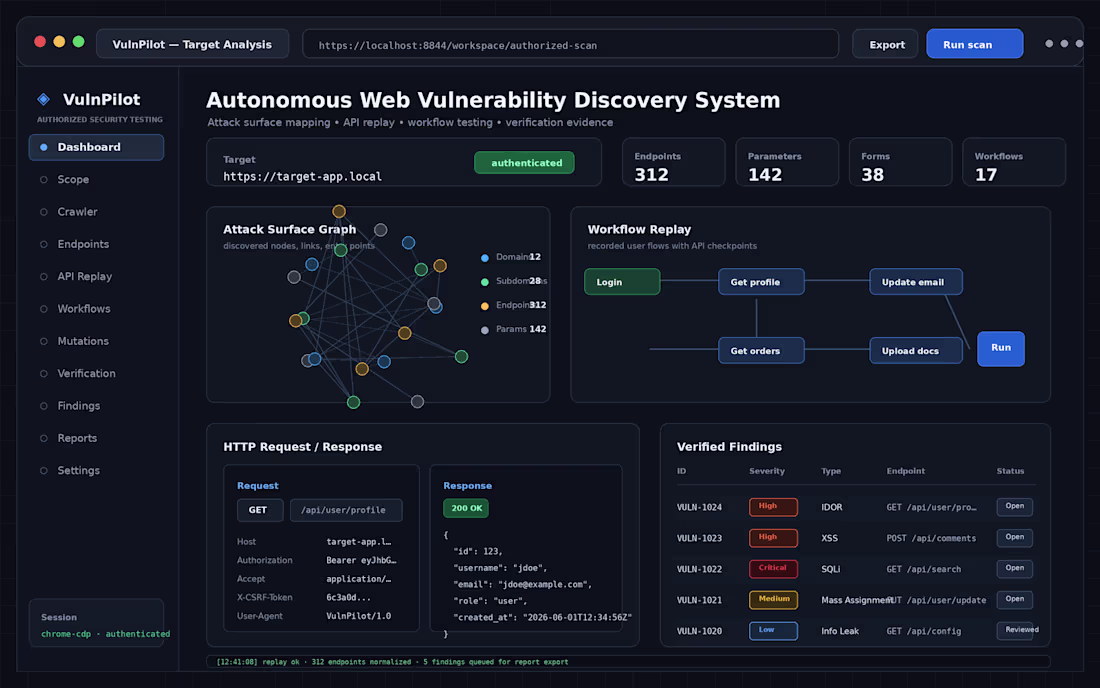The image size is (1100, 688).
Task: Open finding VULN-1024
Action: (699, 507)
